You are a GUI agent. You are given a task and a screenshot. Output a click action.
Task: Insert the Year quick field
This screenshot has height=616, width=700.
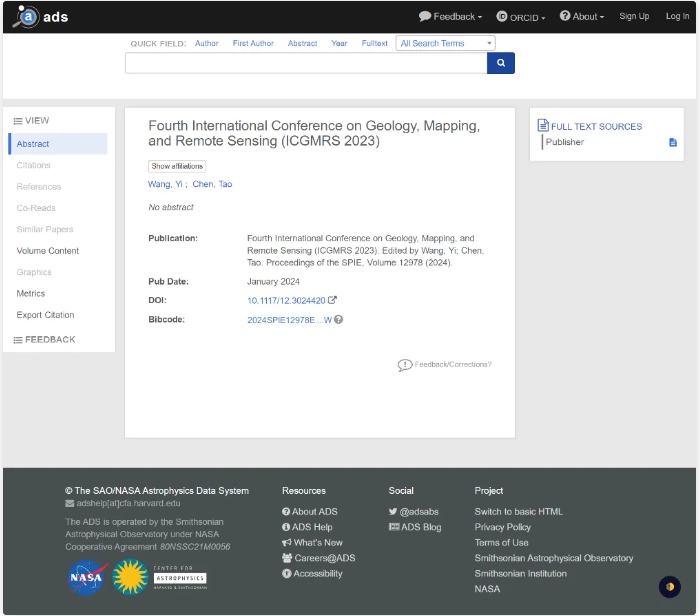[x=339, y=43]
